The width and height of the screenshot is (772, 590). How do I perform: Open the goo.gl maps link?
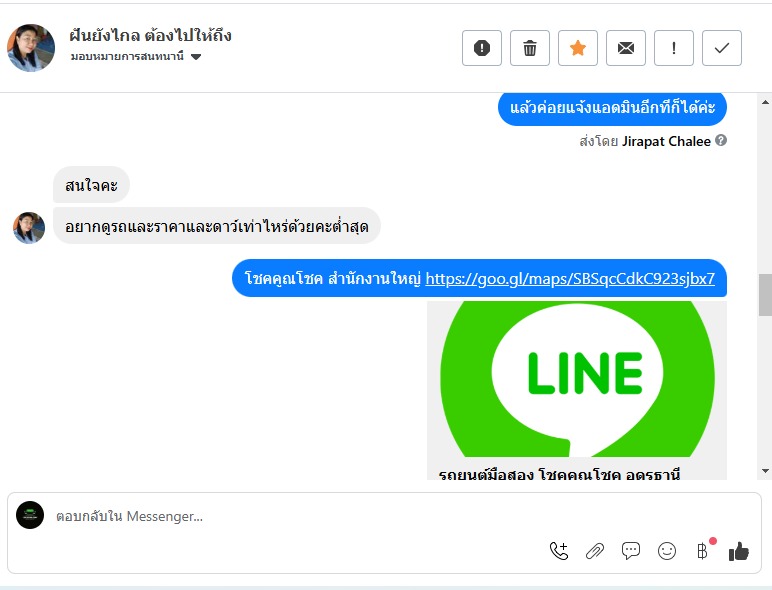(x=570, y=279)
